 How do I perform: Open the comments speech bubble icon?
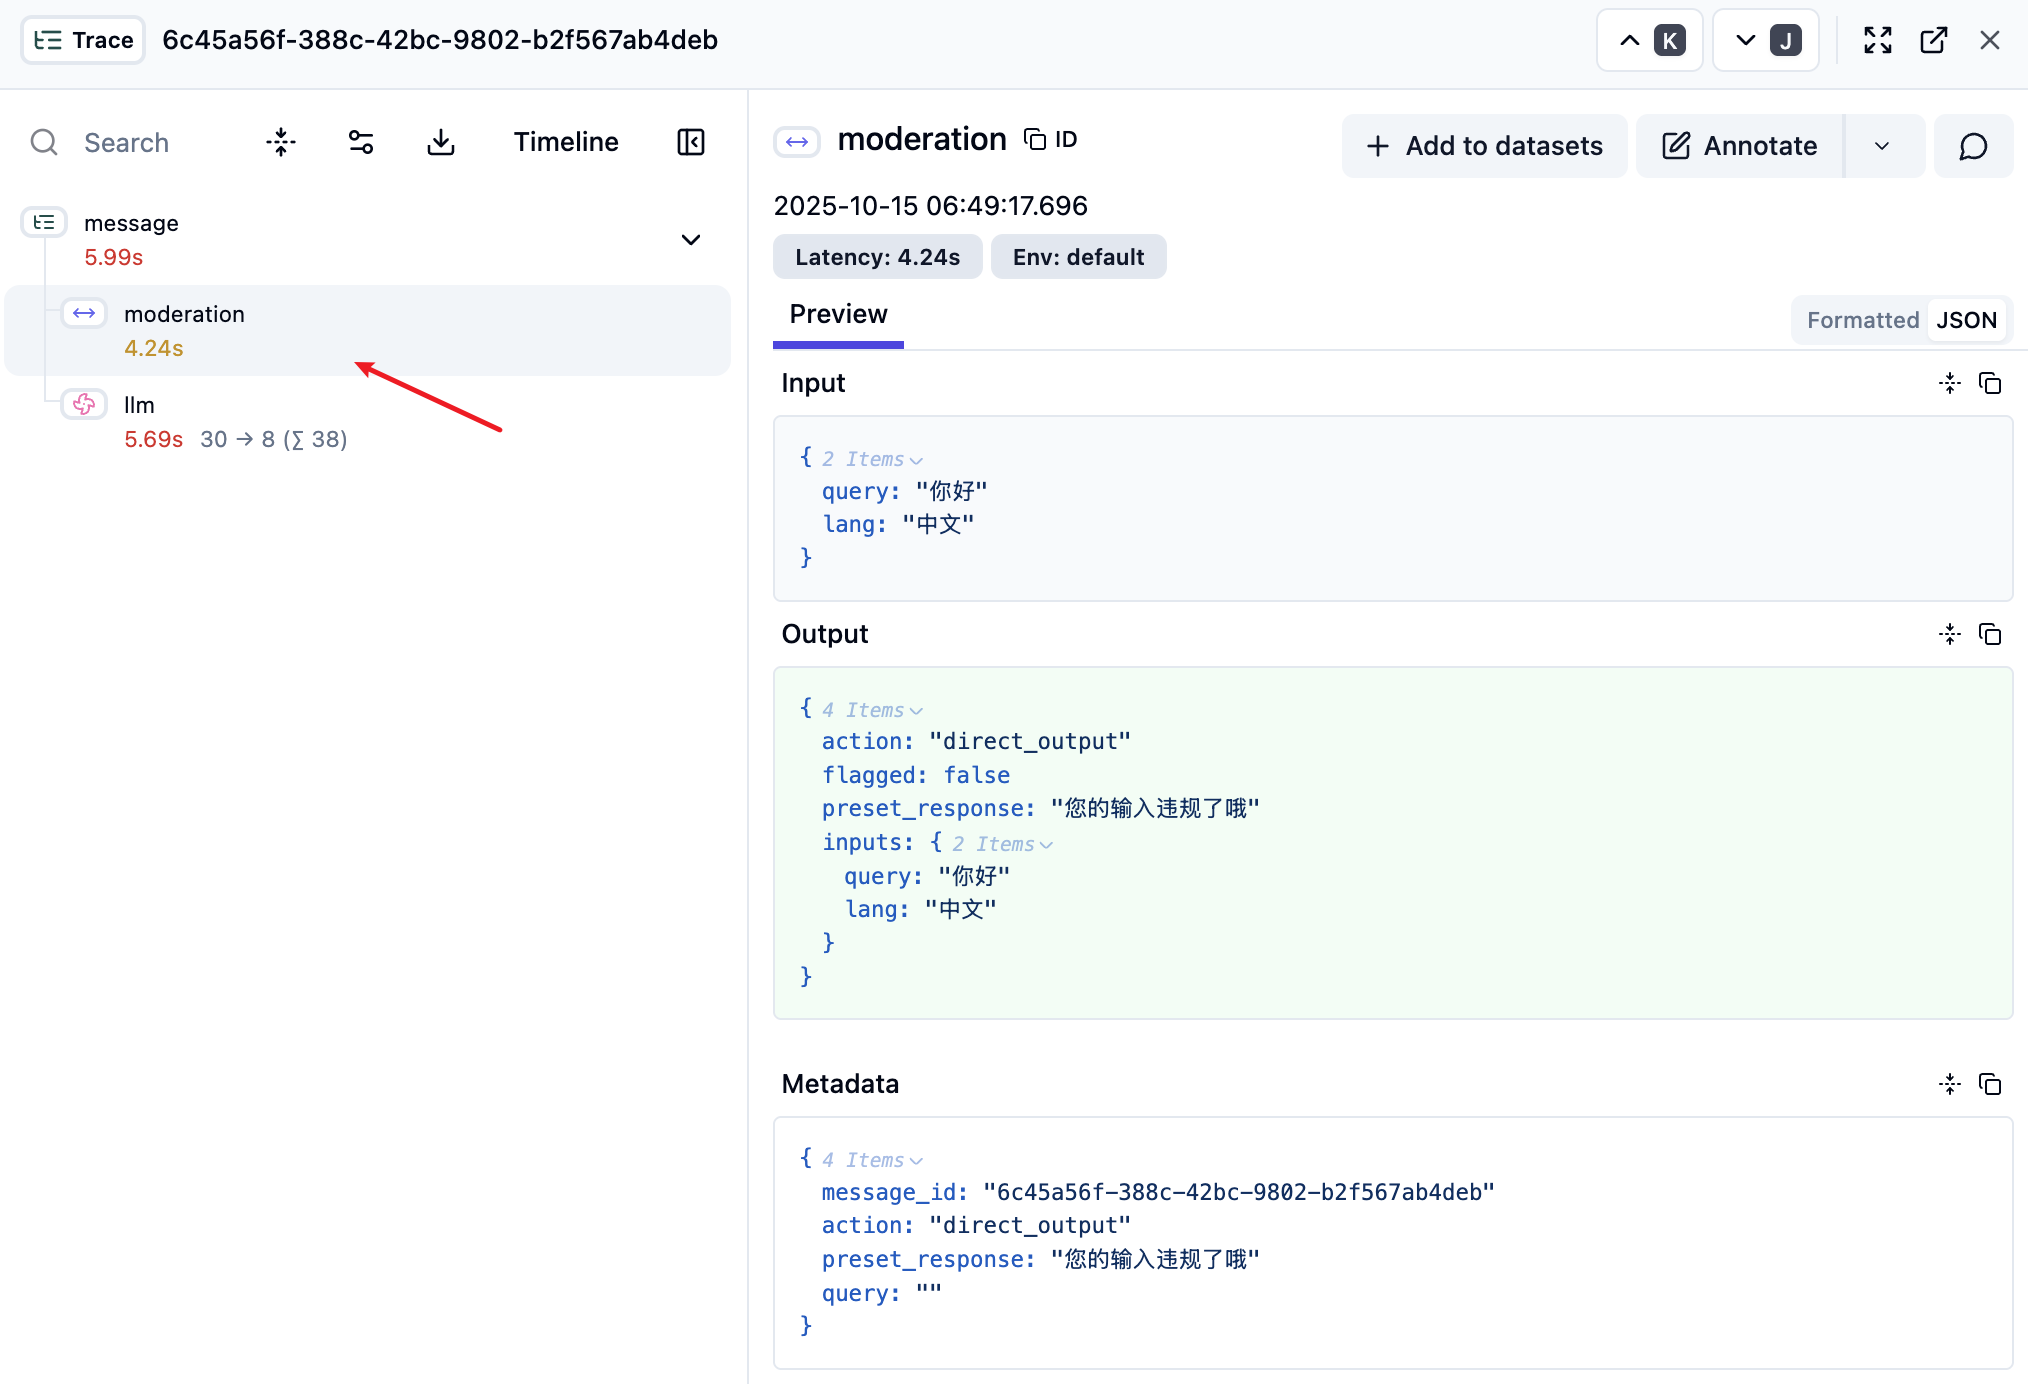click(1972, 146)
